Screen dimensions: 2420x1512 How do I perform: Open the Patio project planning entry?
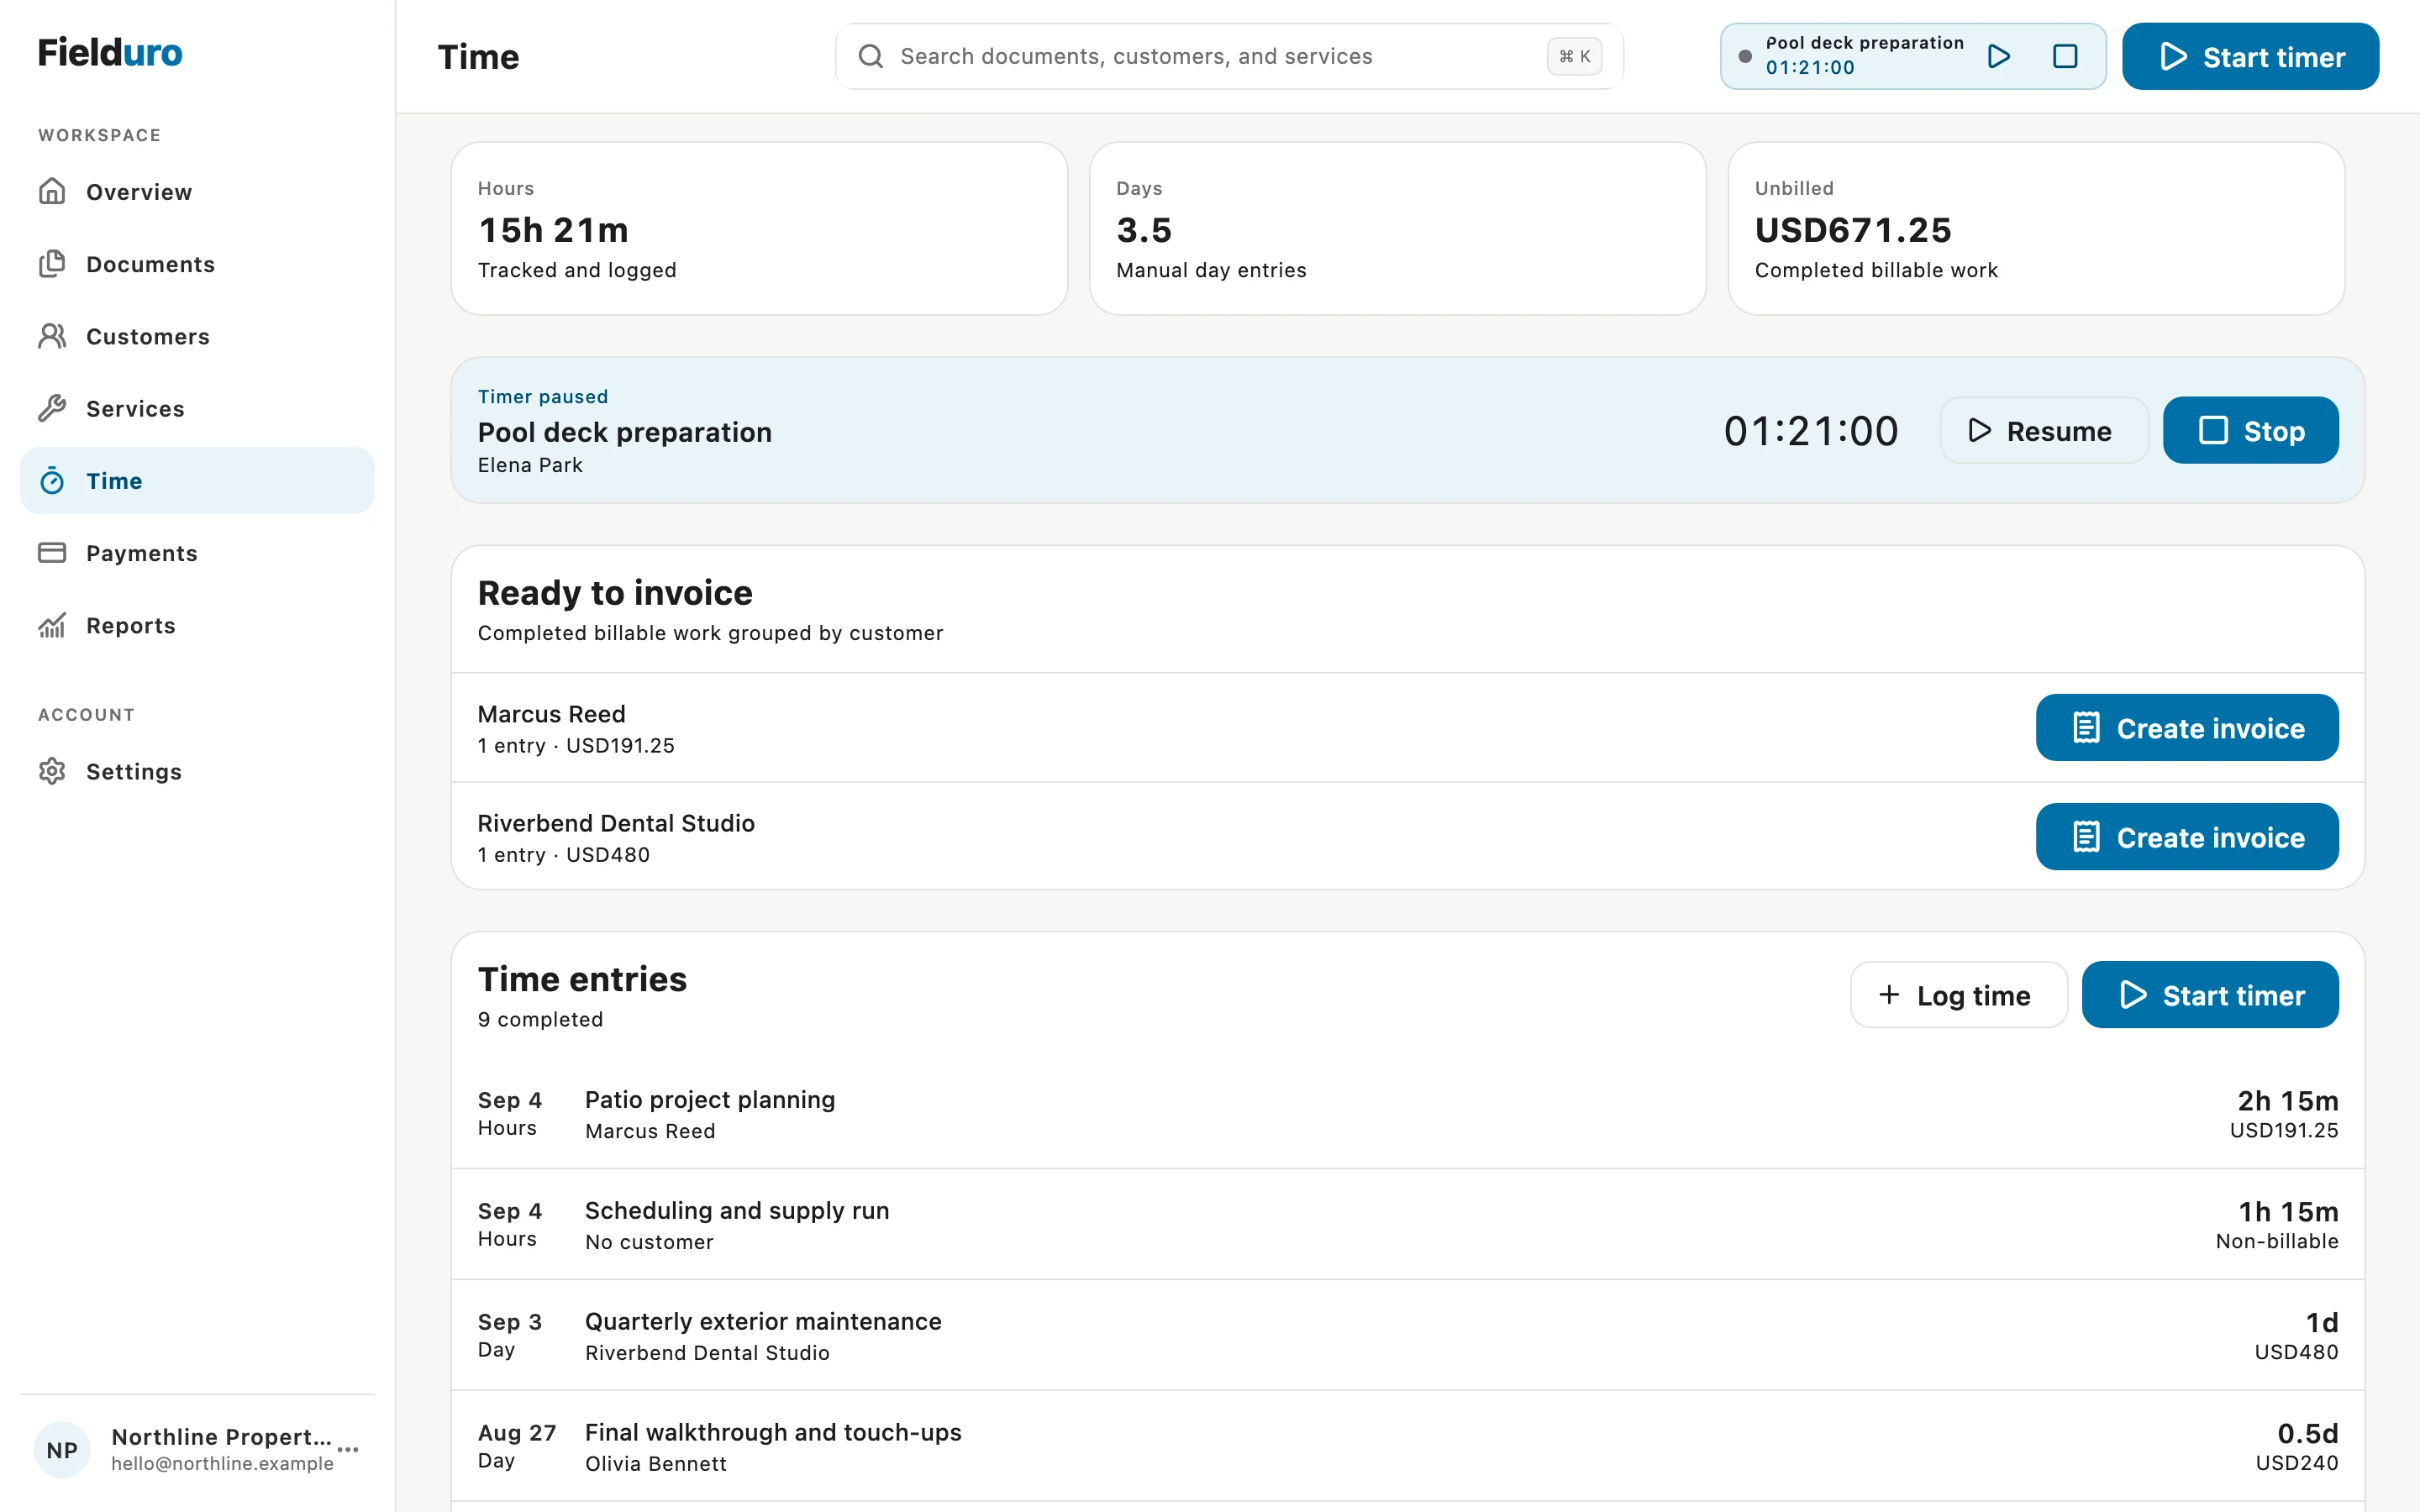pyautogui.click(x=1408, y=1114)
